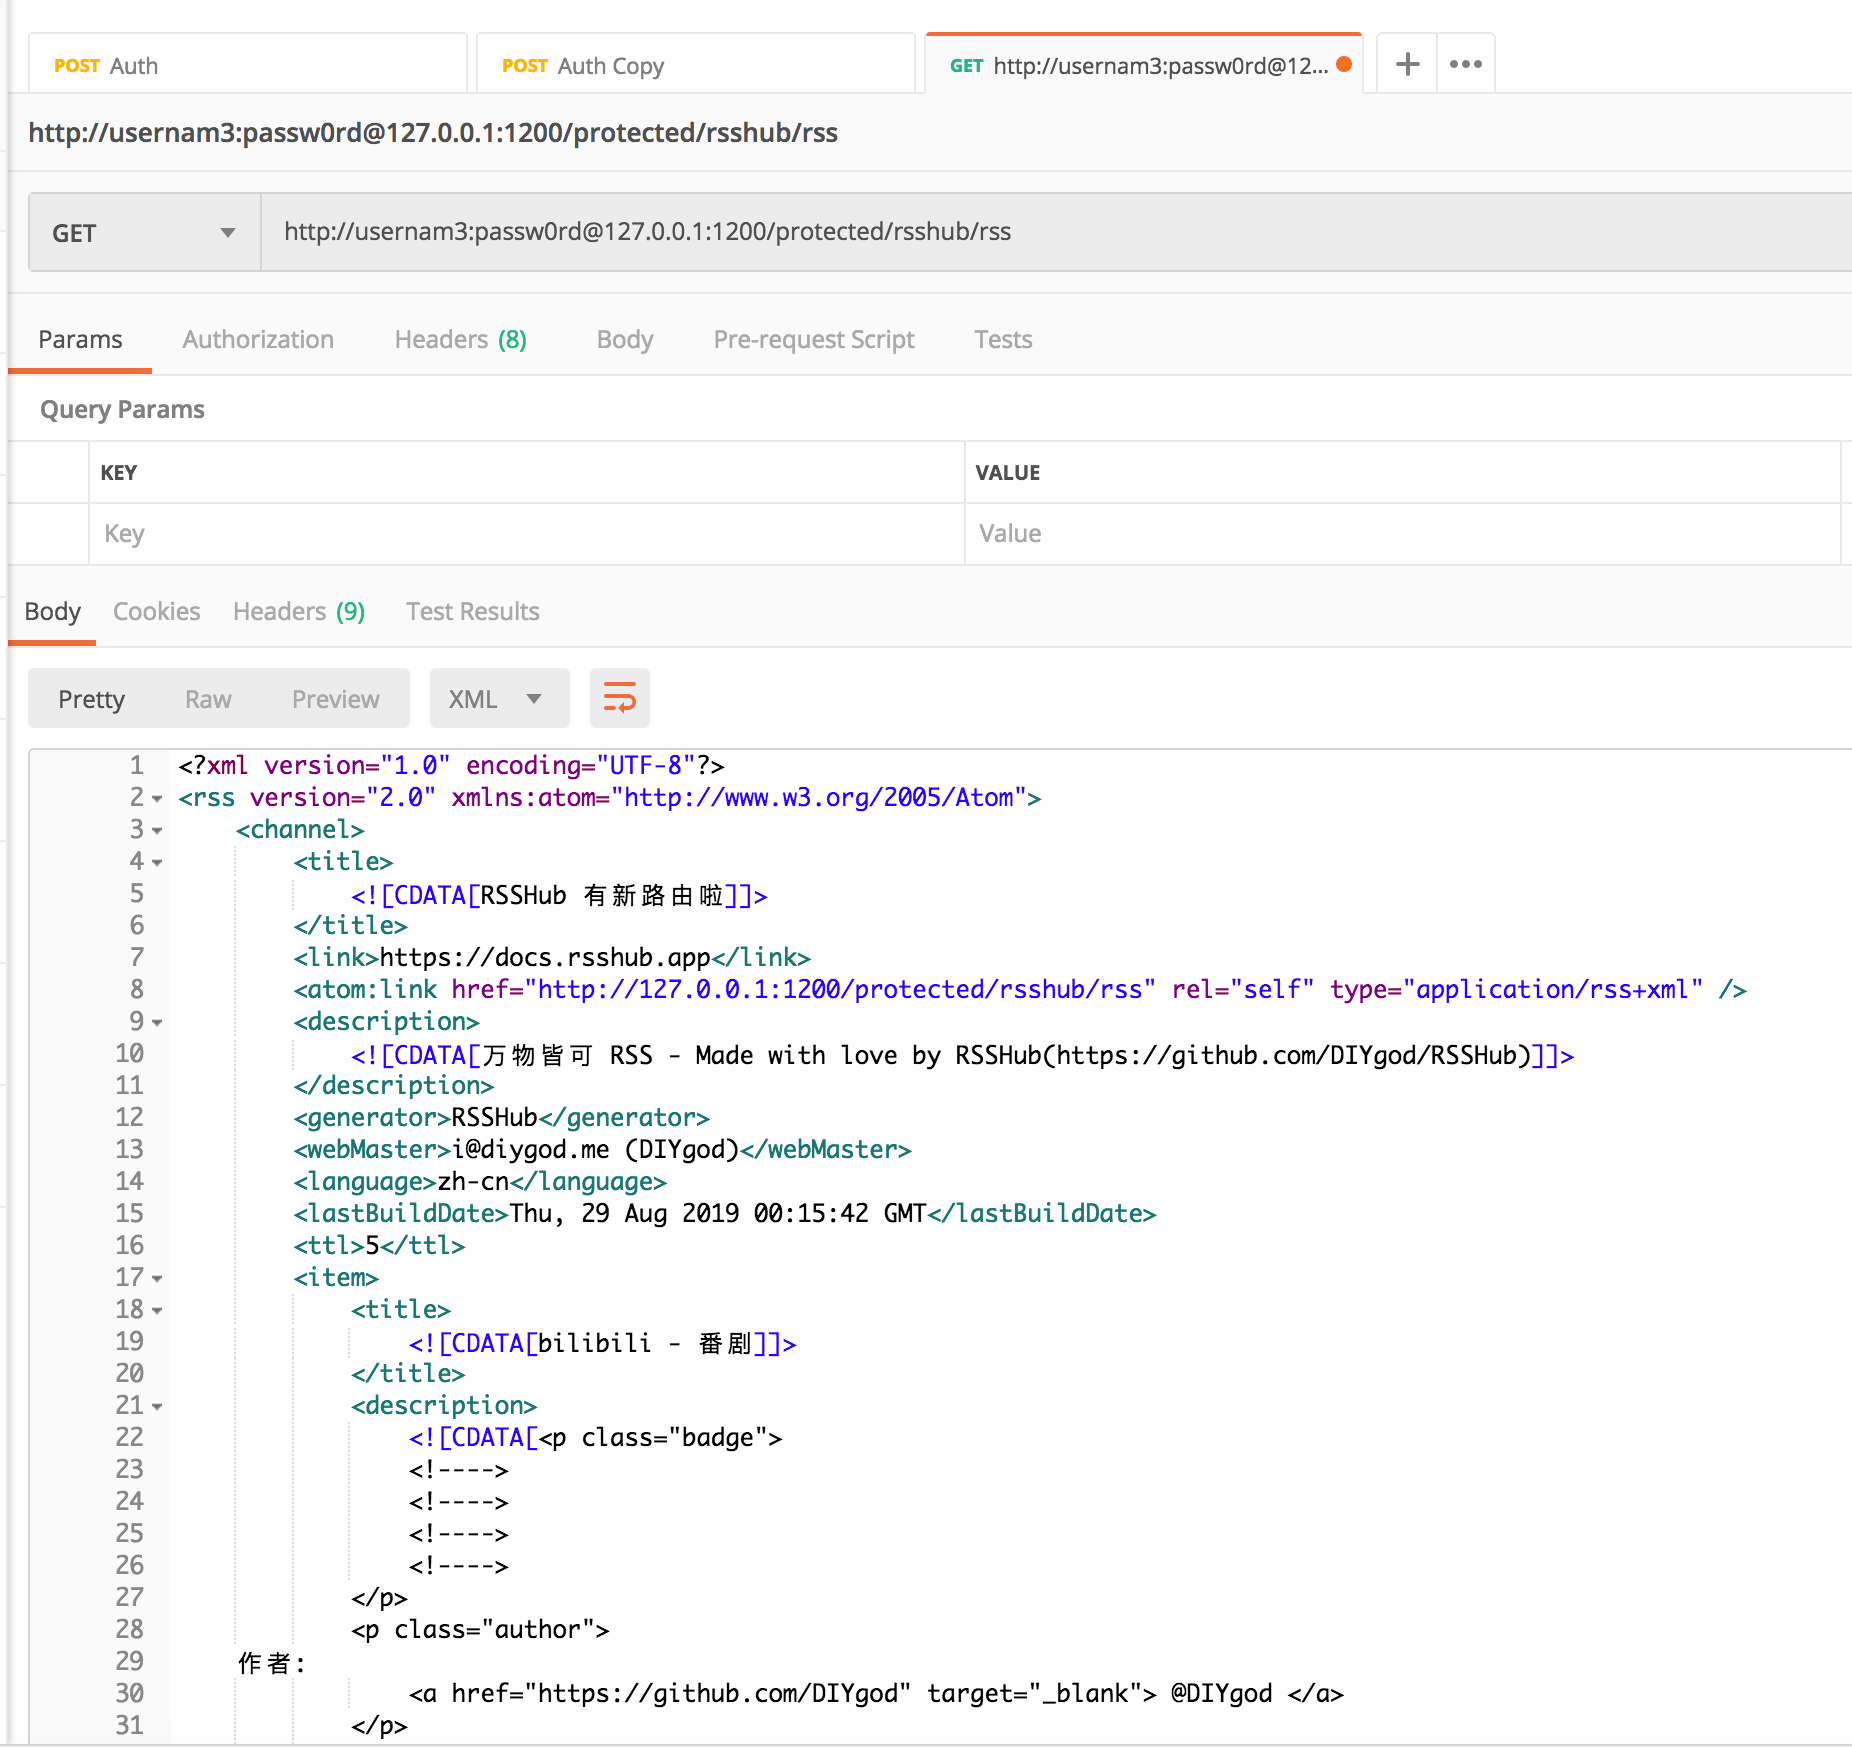Click the request name title text
This screenshot has height=1748, width=1852.
[433, 133]
